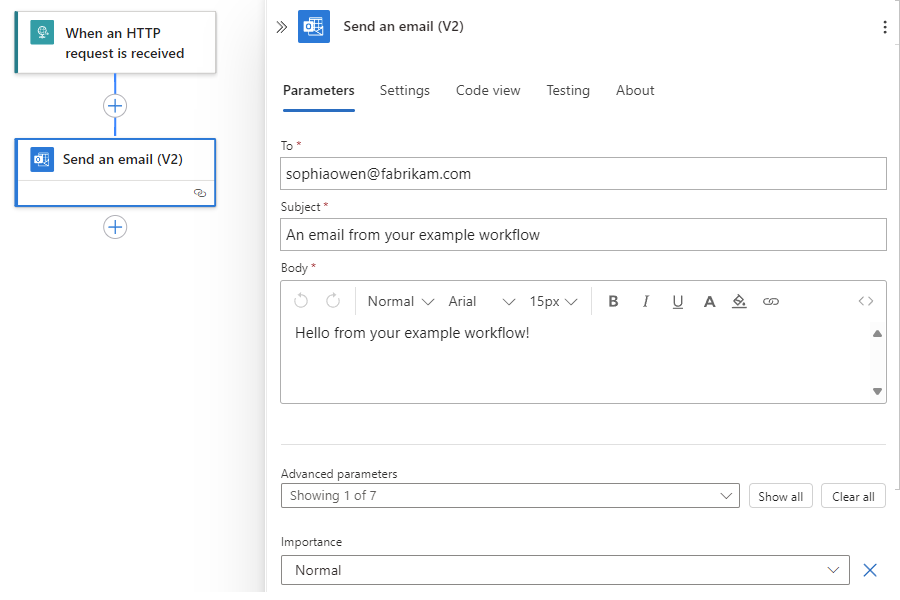The width and height of the screenshot is (900, 600).
Task: Click the plus to add a step between actions
Action: tap(115, 105)
